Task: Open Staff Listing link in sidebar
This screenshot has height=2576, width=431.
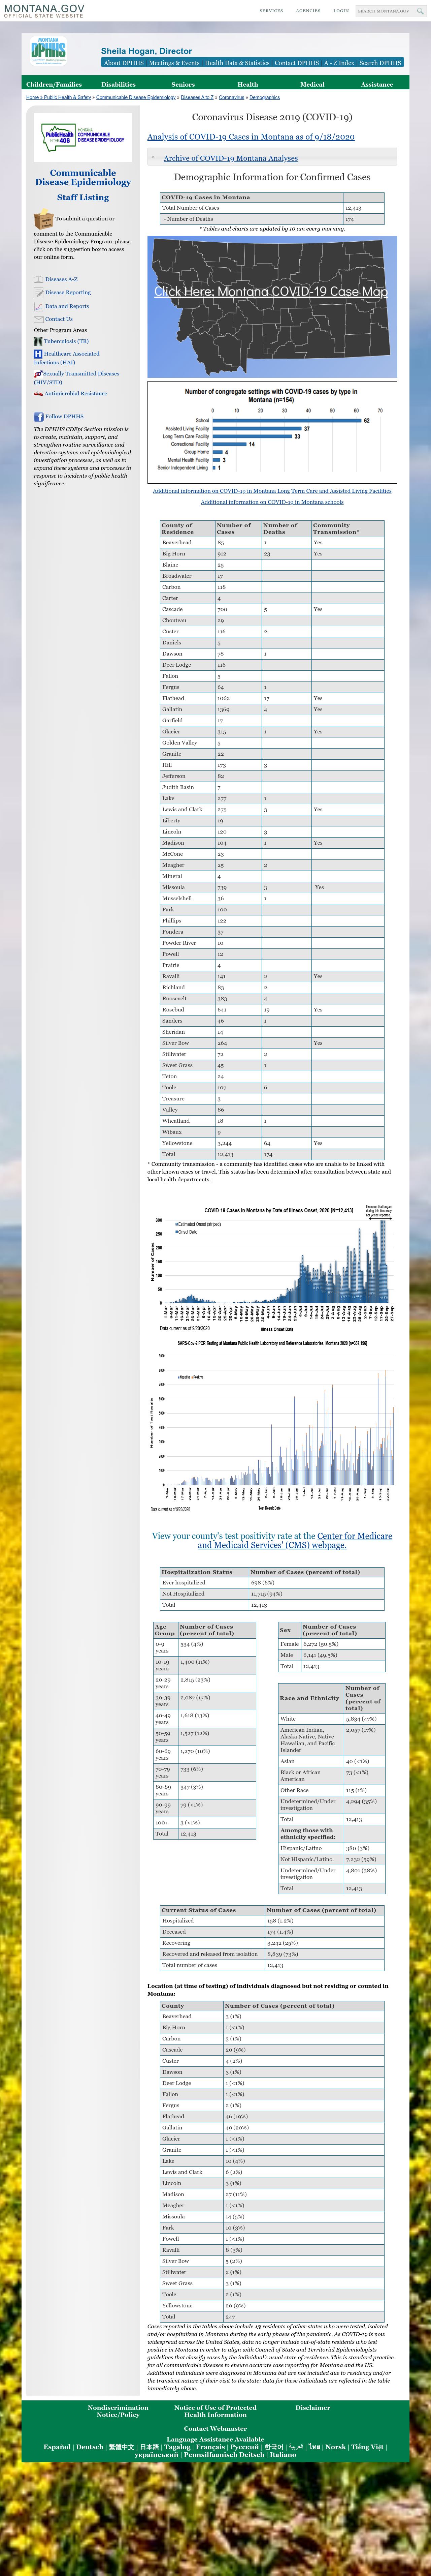Action: pos(83,198)
